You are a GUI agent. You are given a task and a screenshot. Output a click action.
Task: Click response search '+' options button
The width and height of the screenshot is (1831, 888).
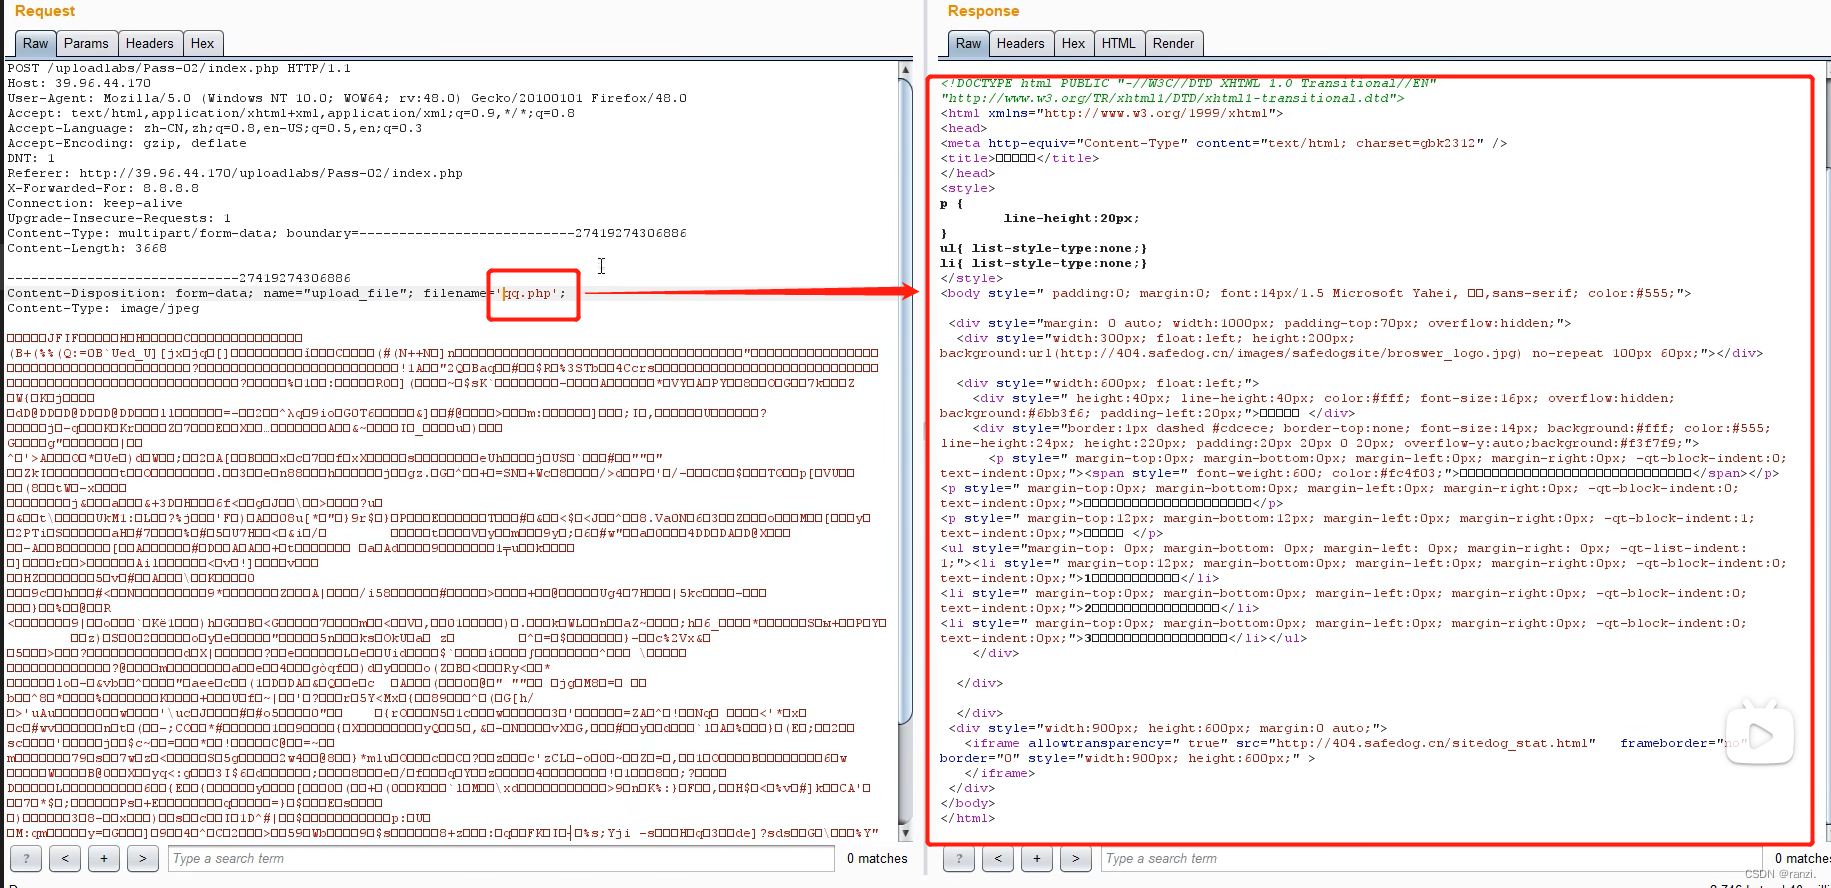click(x=1037, y=858)
